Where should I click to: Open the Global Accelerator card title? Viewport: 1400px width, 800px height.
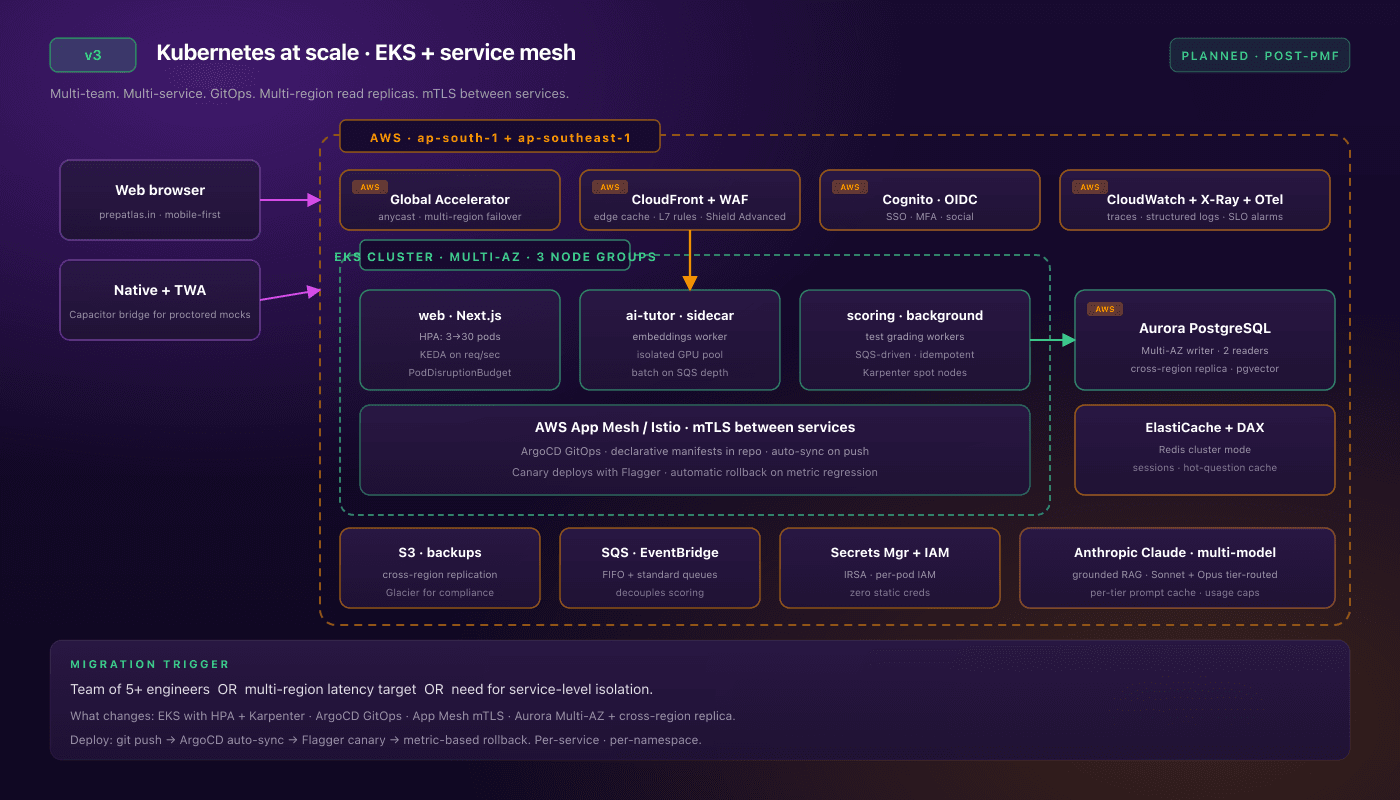pyautogui.click(x=450, y=200)
